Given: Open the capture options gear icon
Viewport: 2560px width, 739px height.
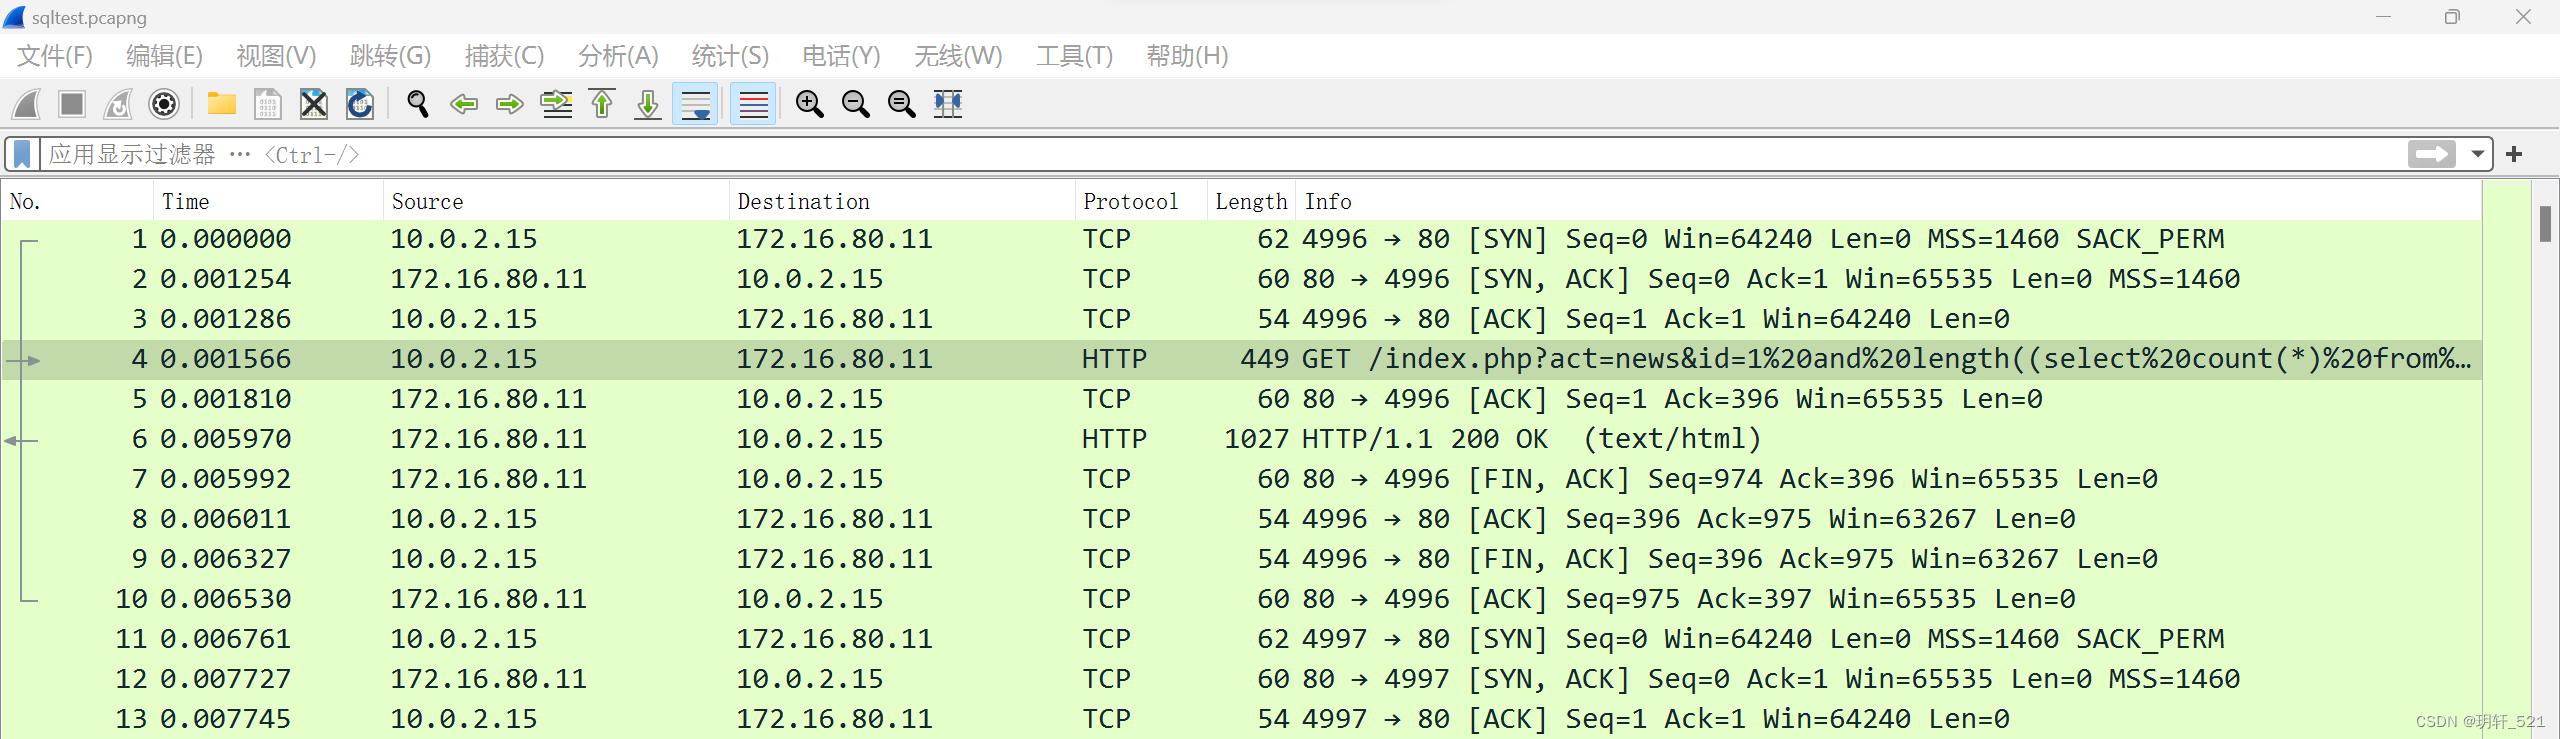Looking at the screenshot, I should pyautogui.click(x=164, y=104).
